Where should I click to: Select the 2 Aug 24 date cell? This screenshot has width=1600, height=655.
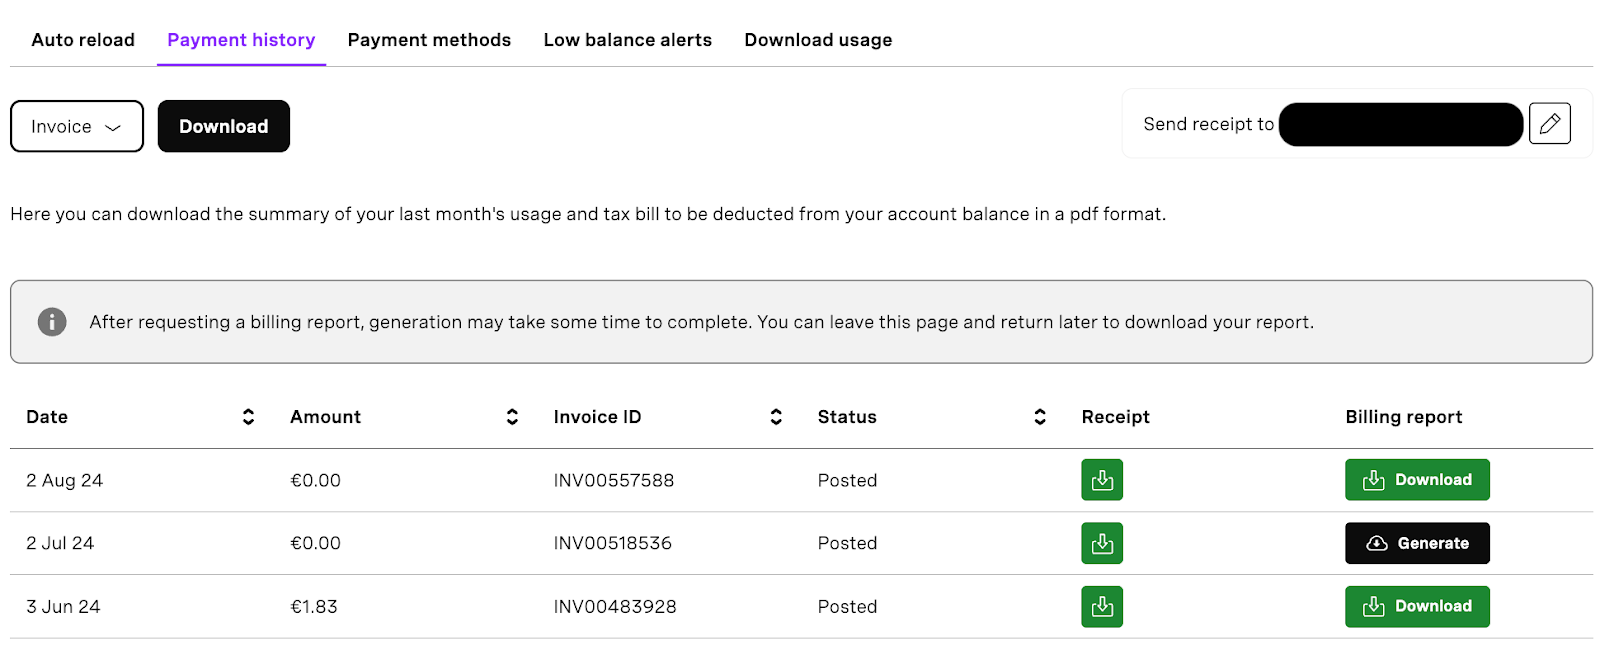pos(65,480)
